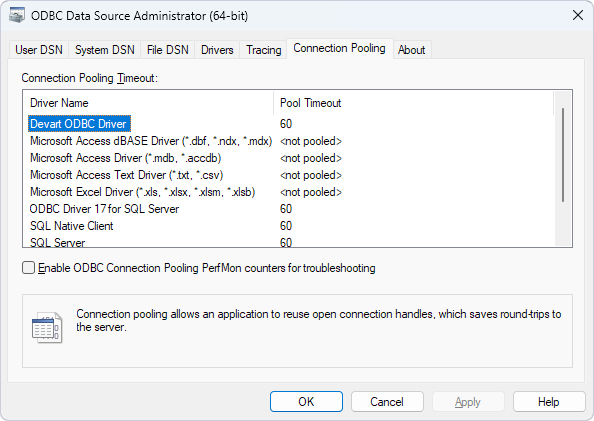Click the ODBC Administrator title bar icon
This screenshot has height=421, width=594.
click(17, 16)
